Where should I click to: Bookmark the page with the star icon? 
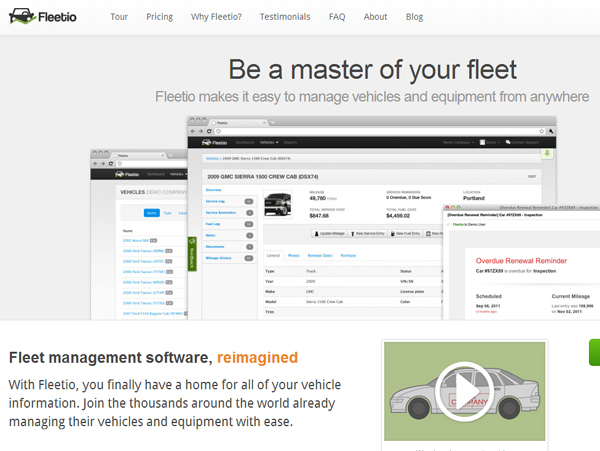click(x=541, y=131)
